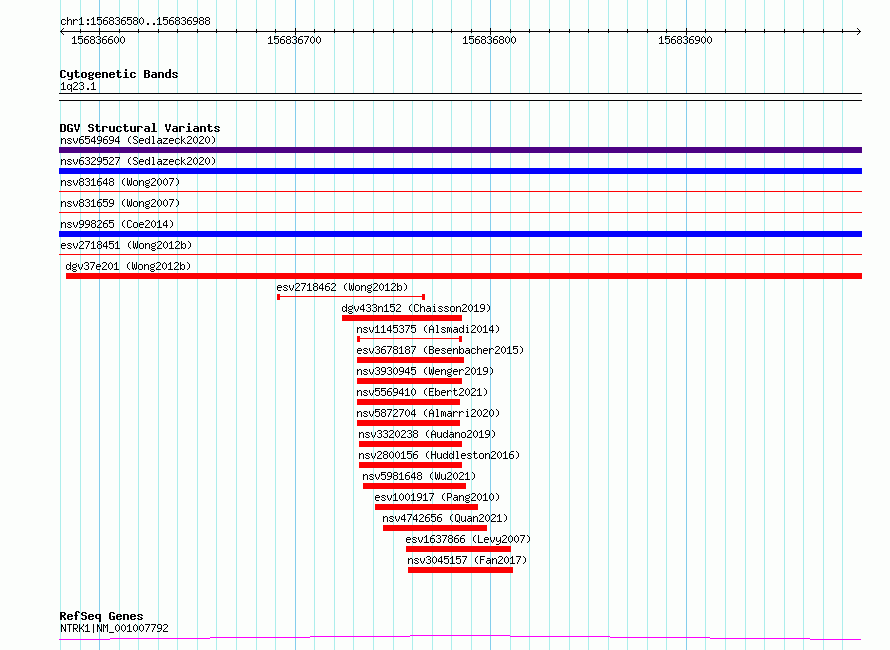Click the nsv998265 (Coe2014) blue variant bar
This screenshot has height=650, width=890.
pyautogui.click(x=460, y=234)
